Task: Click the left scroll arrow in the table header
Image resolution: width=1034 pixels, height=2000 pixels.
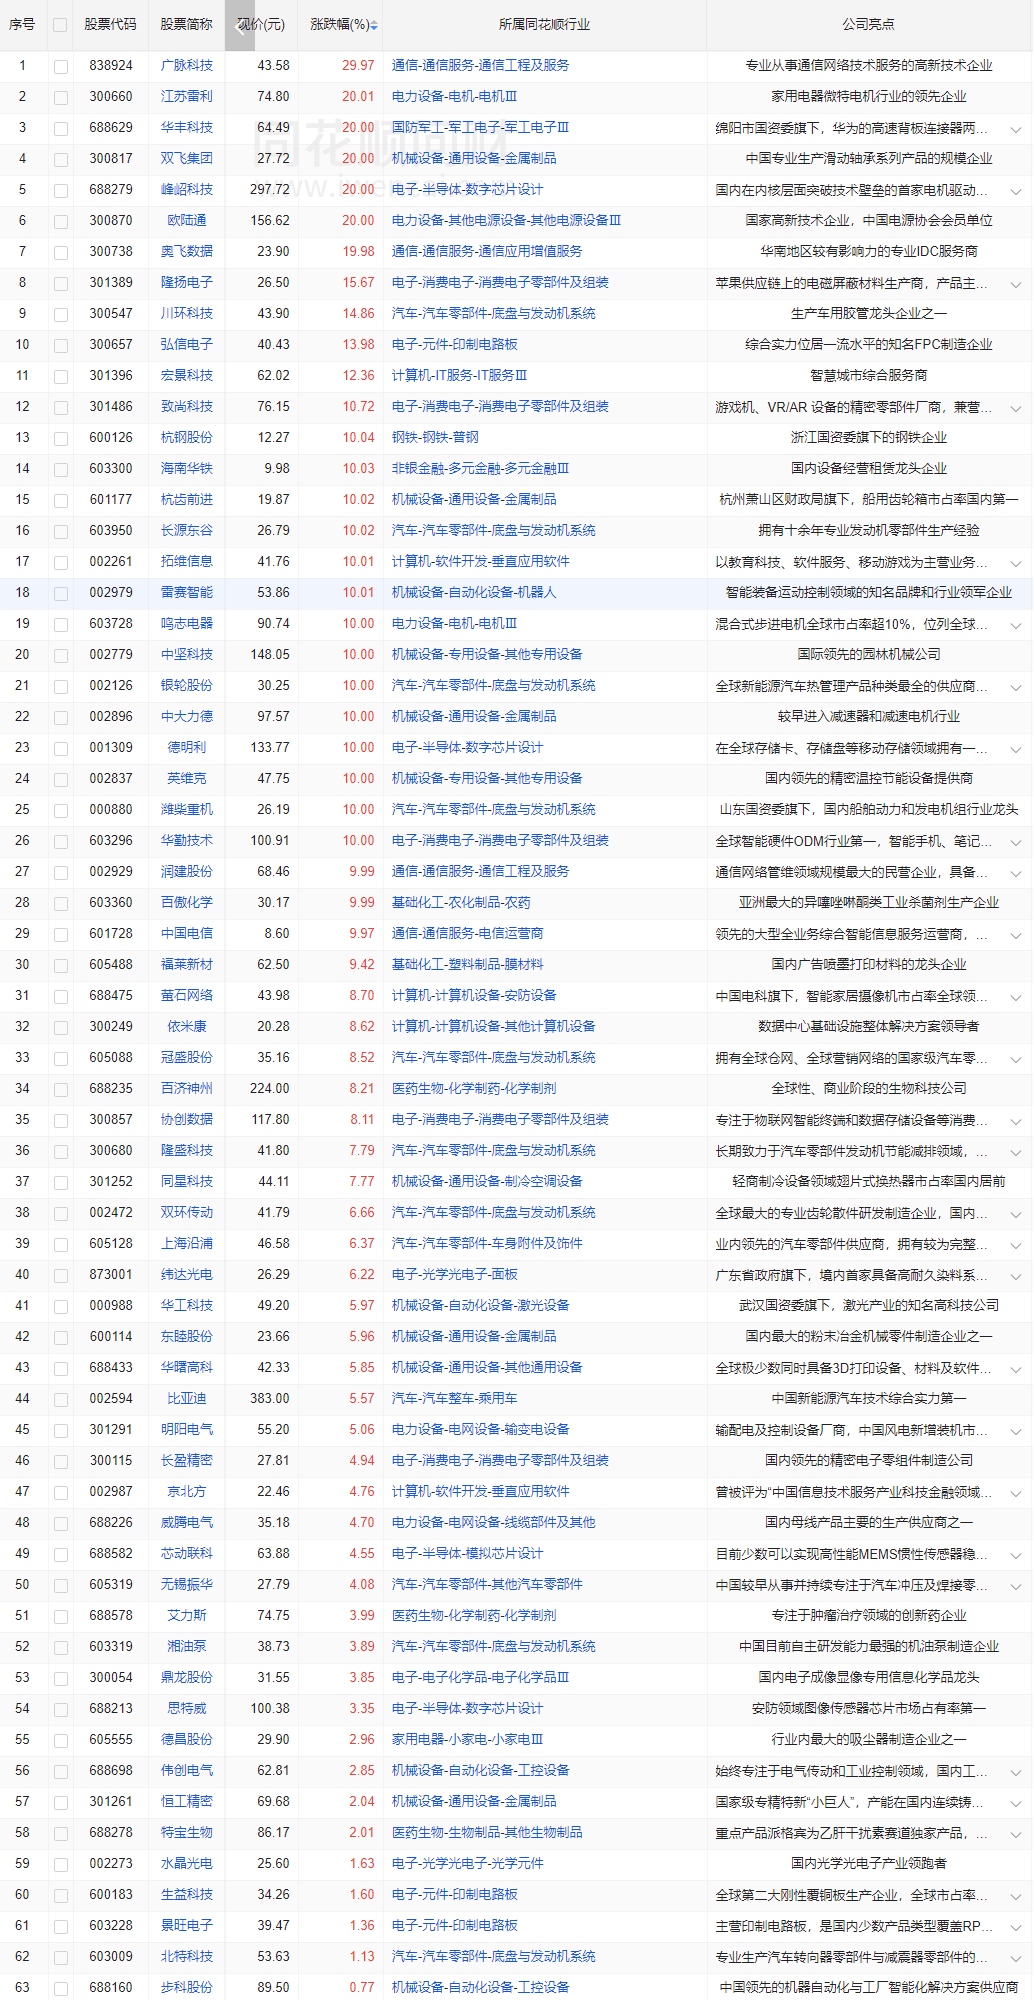Action: click(x=240, y=25)
